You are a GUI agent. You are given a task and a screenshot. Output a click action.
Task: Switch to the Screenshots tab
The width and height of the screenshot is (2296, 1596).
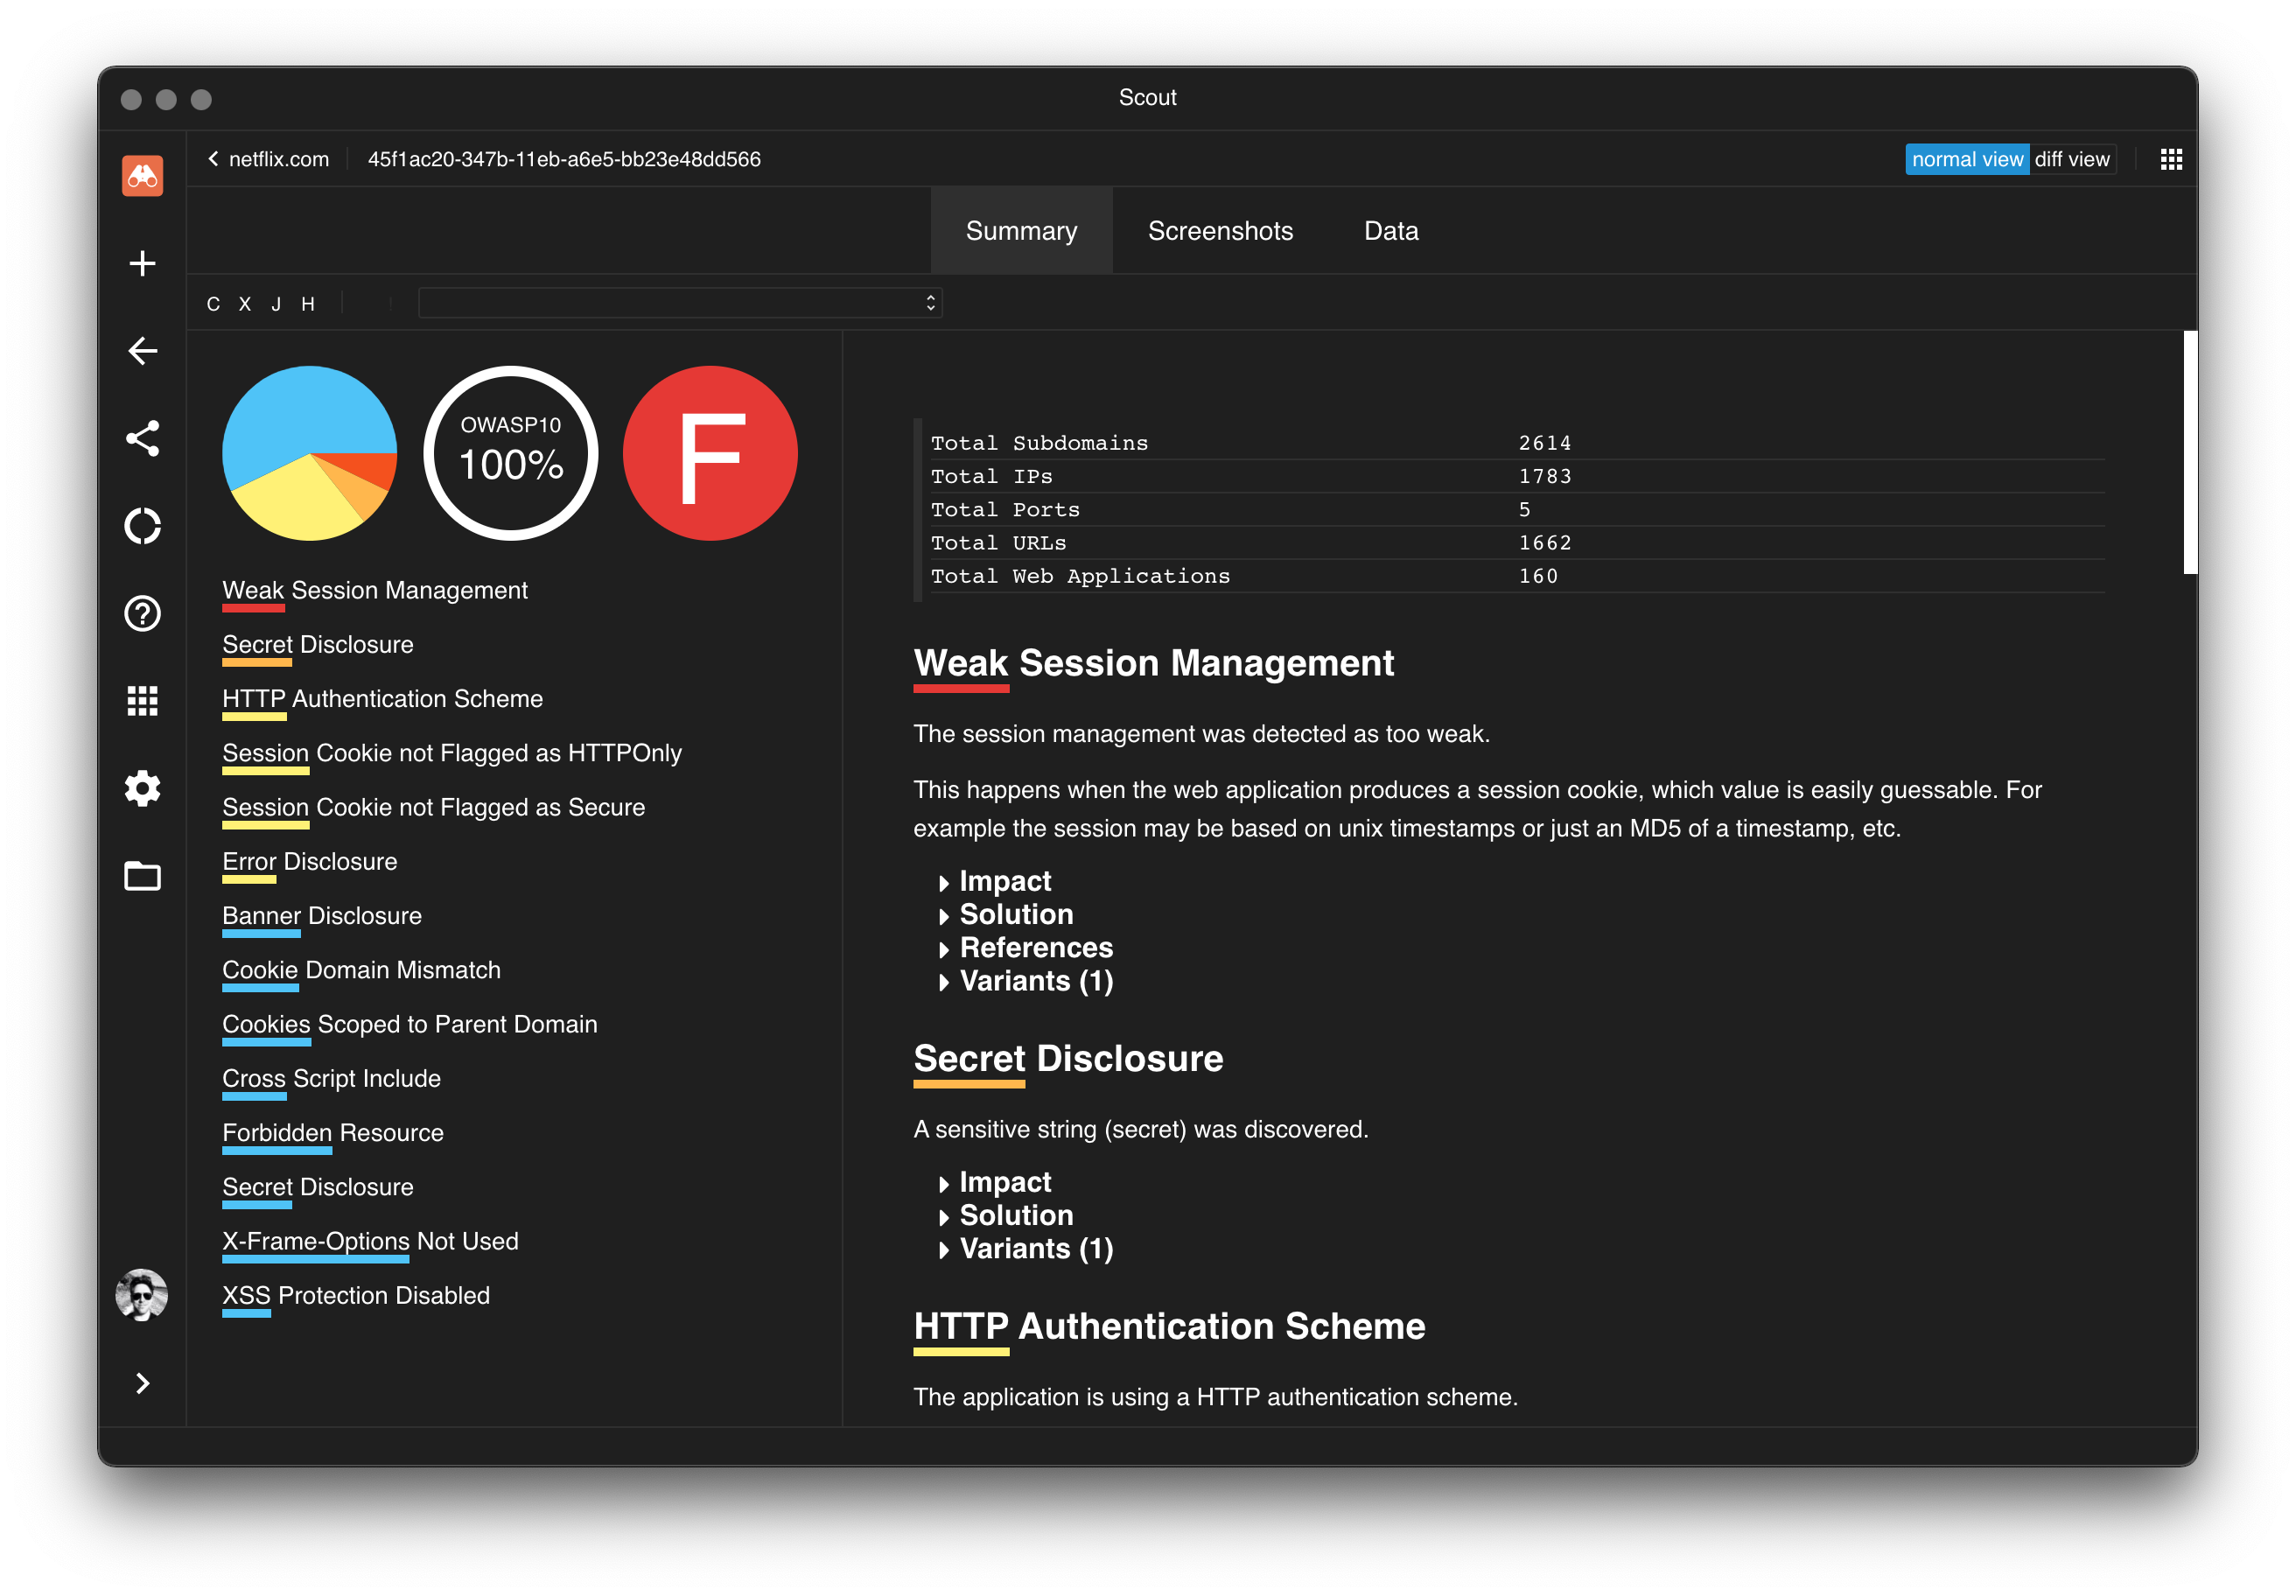click(1219, 231)
